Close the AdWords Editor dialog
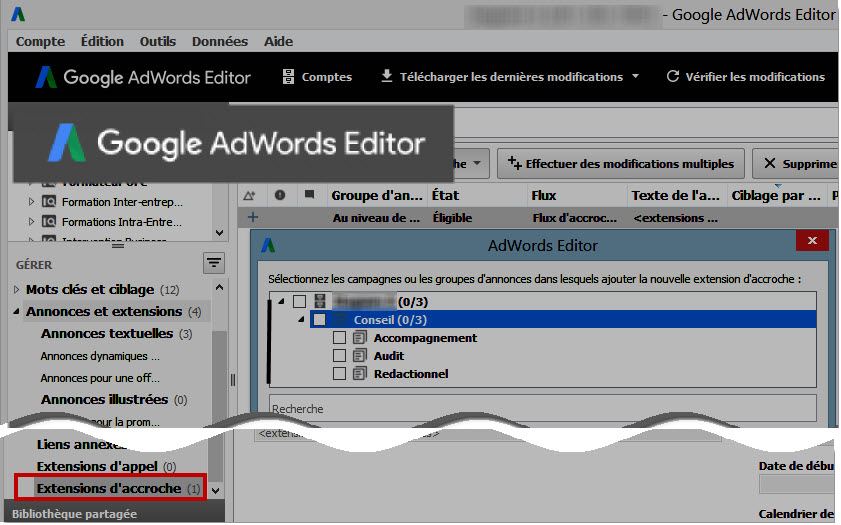The height and width of the screenshot is (525, 841). point(812,241)
